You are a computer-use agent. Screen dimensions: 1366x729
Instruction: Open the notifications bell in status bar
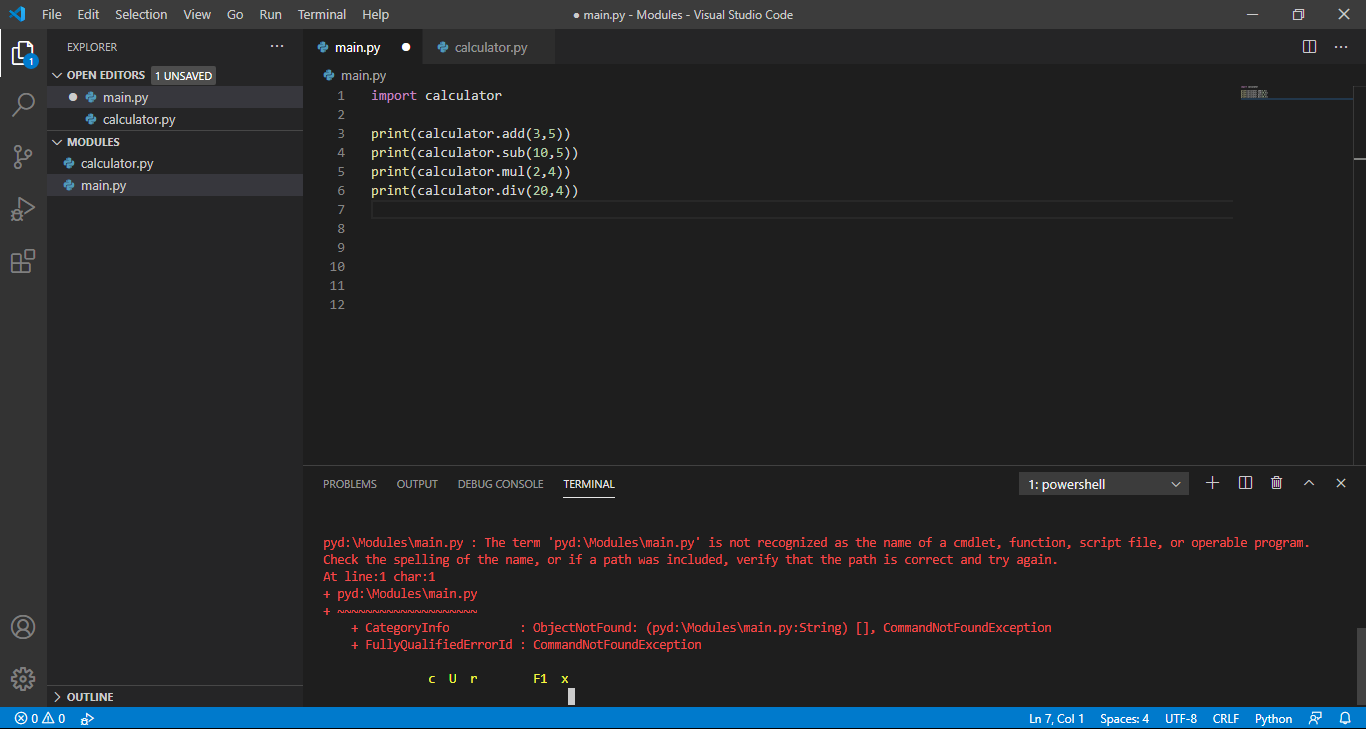(x=1345, y=718)
